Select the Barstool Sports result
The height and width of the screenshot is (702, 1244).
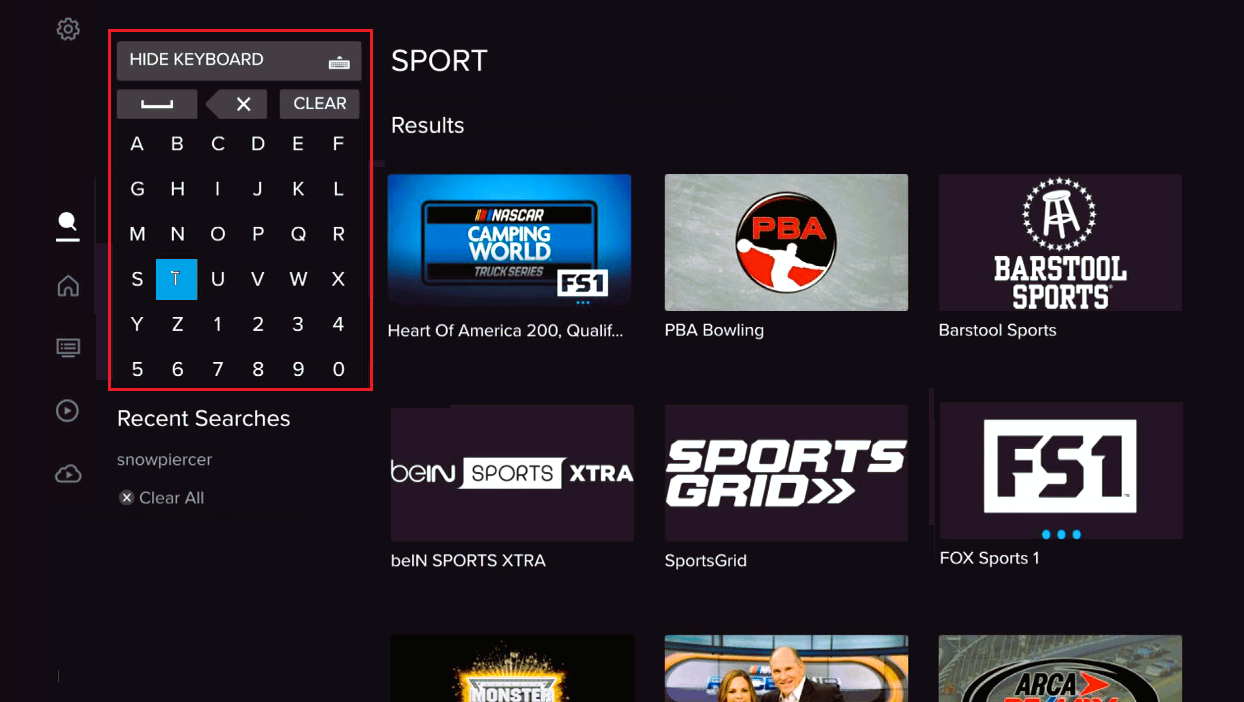pyautogui.click(x=1060, y=242)
